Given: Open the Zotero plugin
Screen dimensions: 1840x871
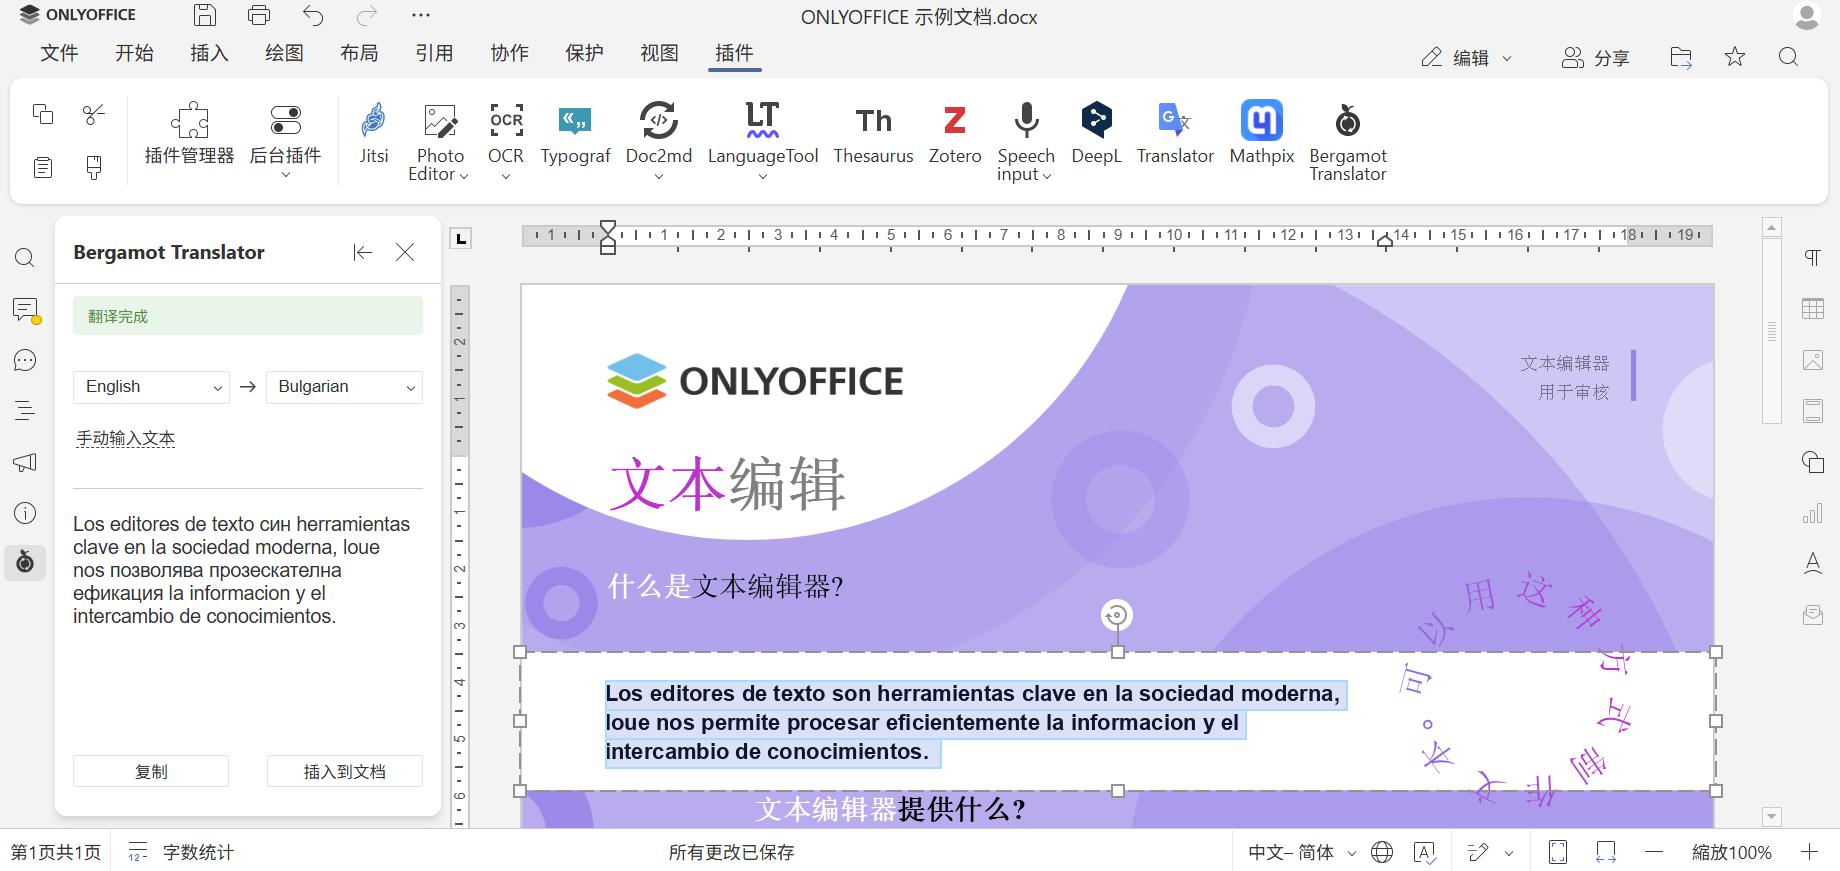Looking at the screenshot, I should click(955, 135).
